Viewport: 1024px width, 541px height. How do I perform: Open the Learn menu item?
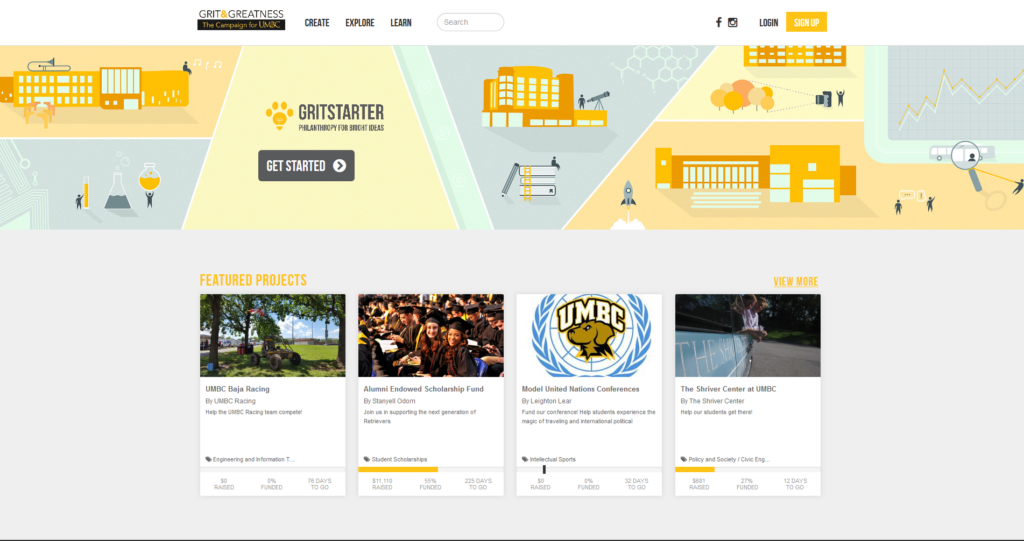(x=401, y=23)
